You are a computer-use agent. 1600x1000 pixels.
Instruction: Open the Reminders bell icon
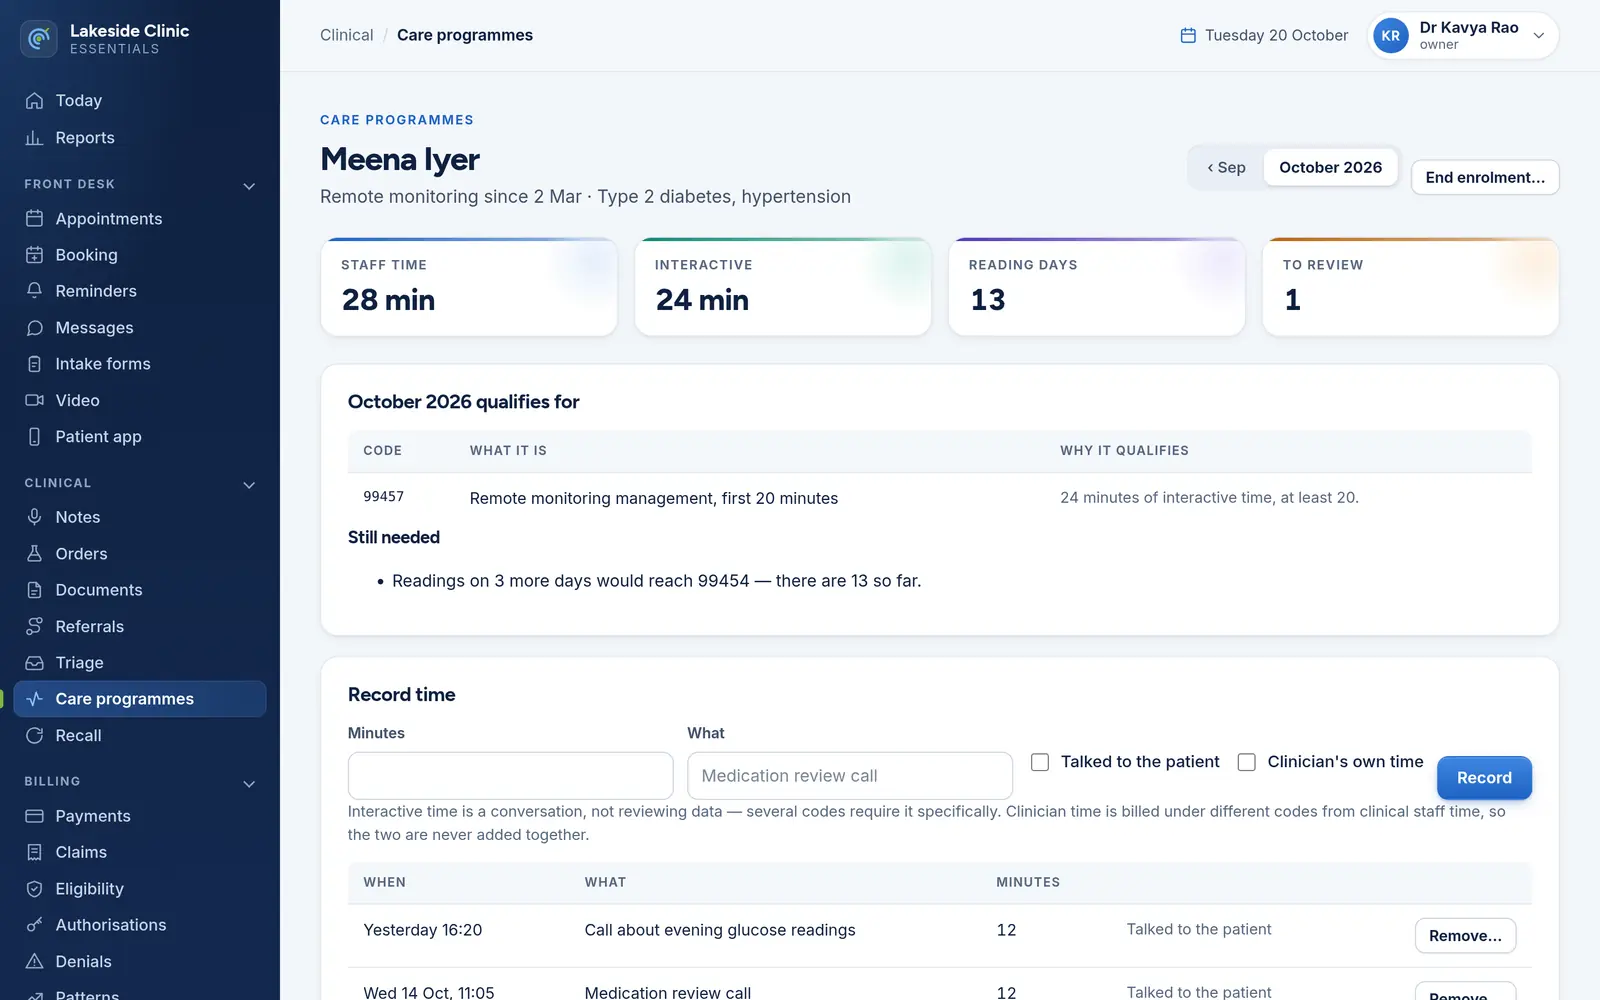pyautogui.click(x=35, y=291)
